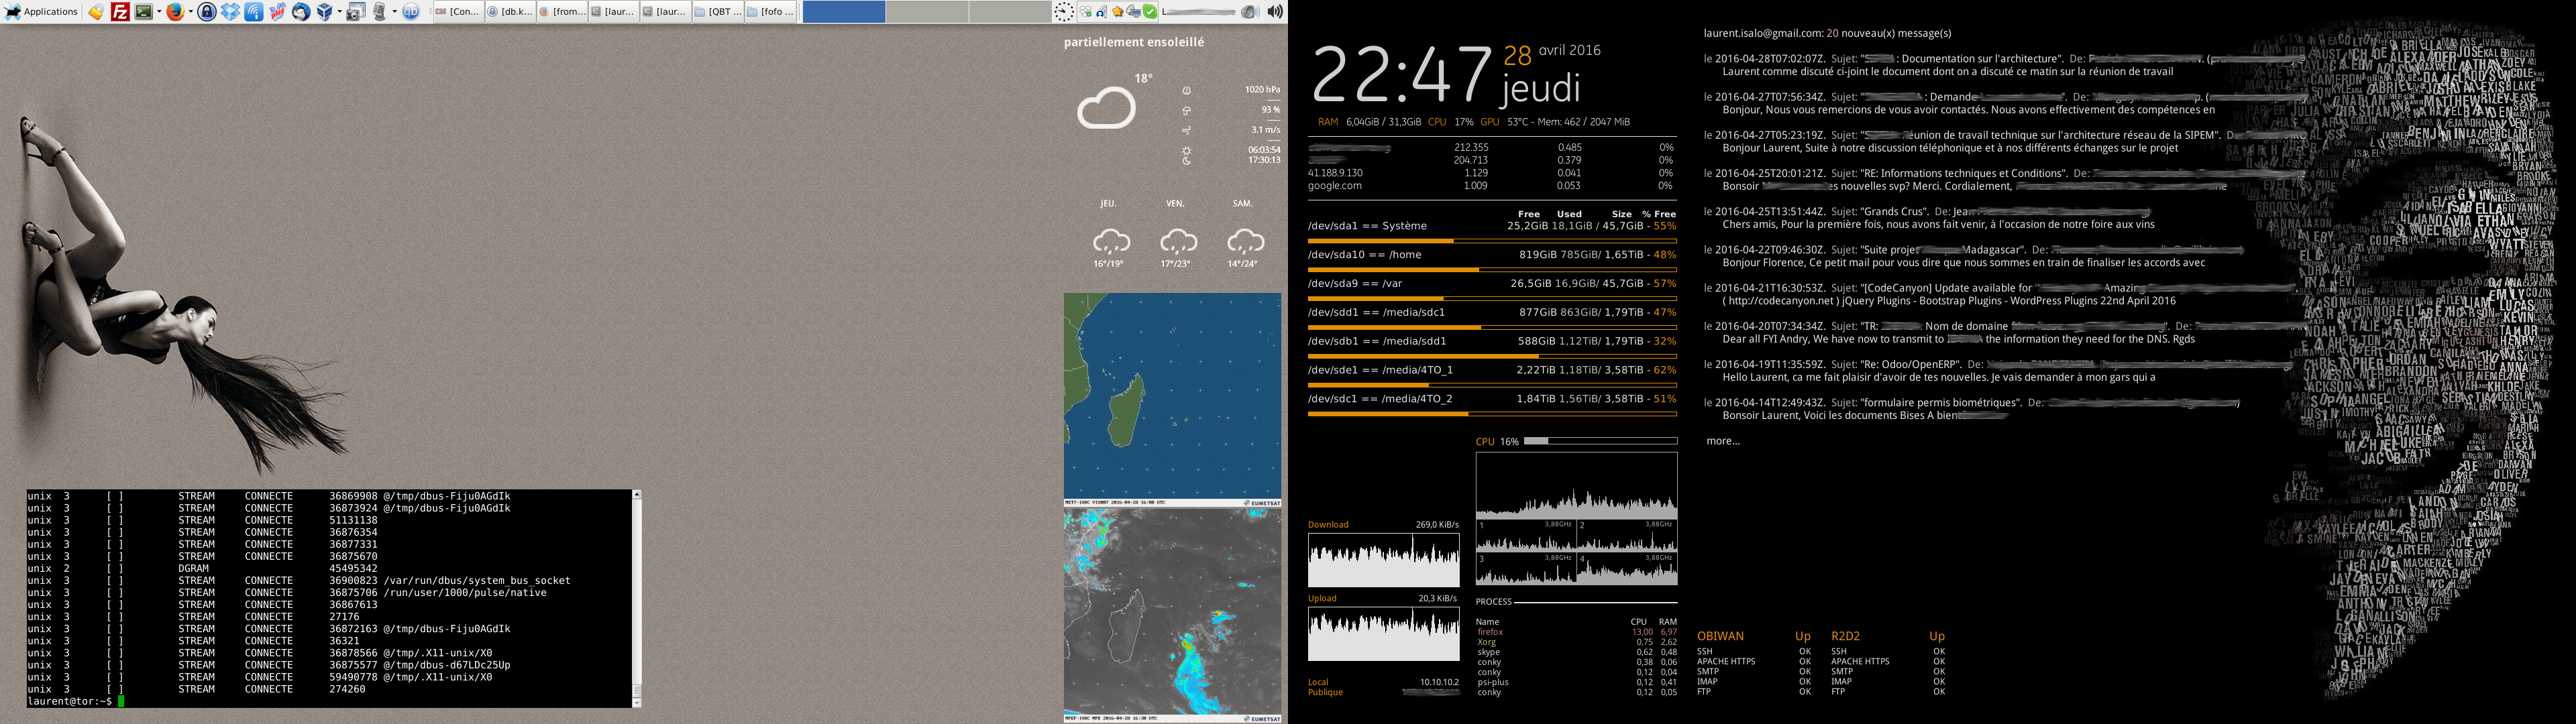2576x724 pixels.
Task: Expand the terminal launcher dropdown arrow
Action: (159, 12)
